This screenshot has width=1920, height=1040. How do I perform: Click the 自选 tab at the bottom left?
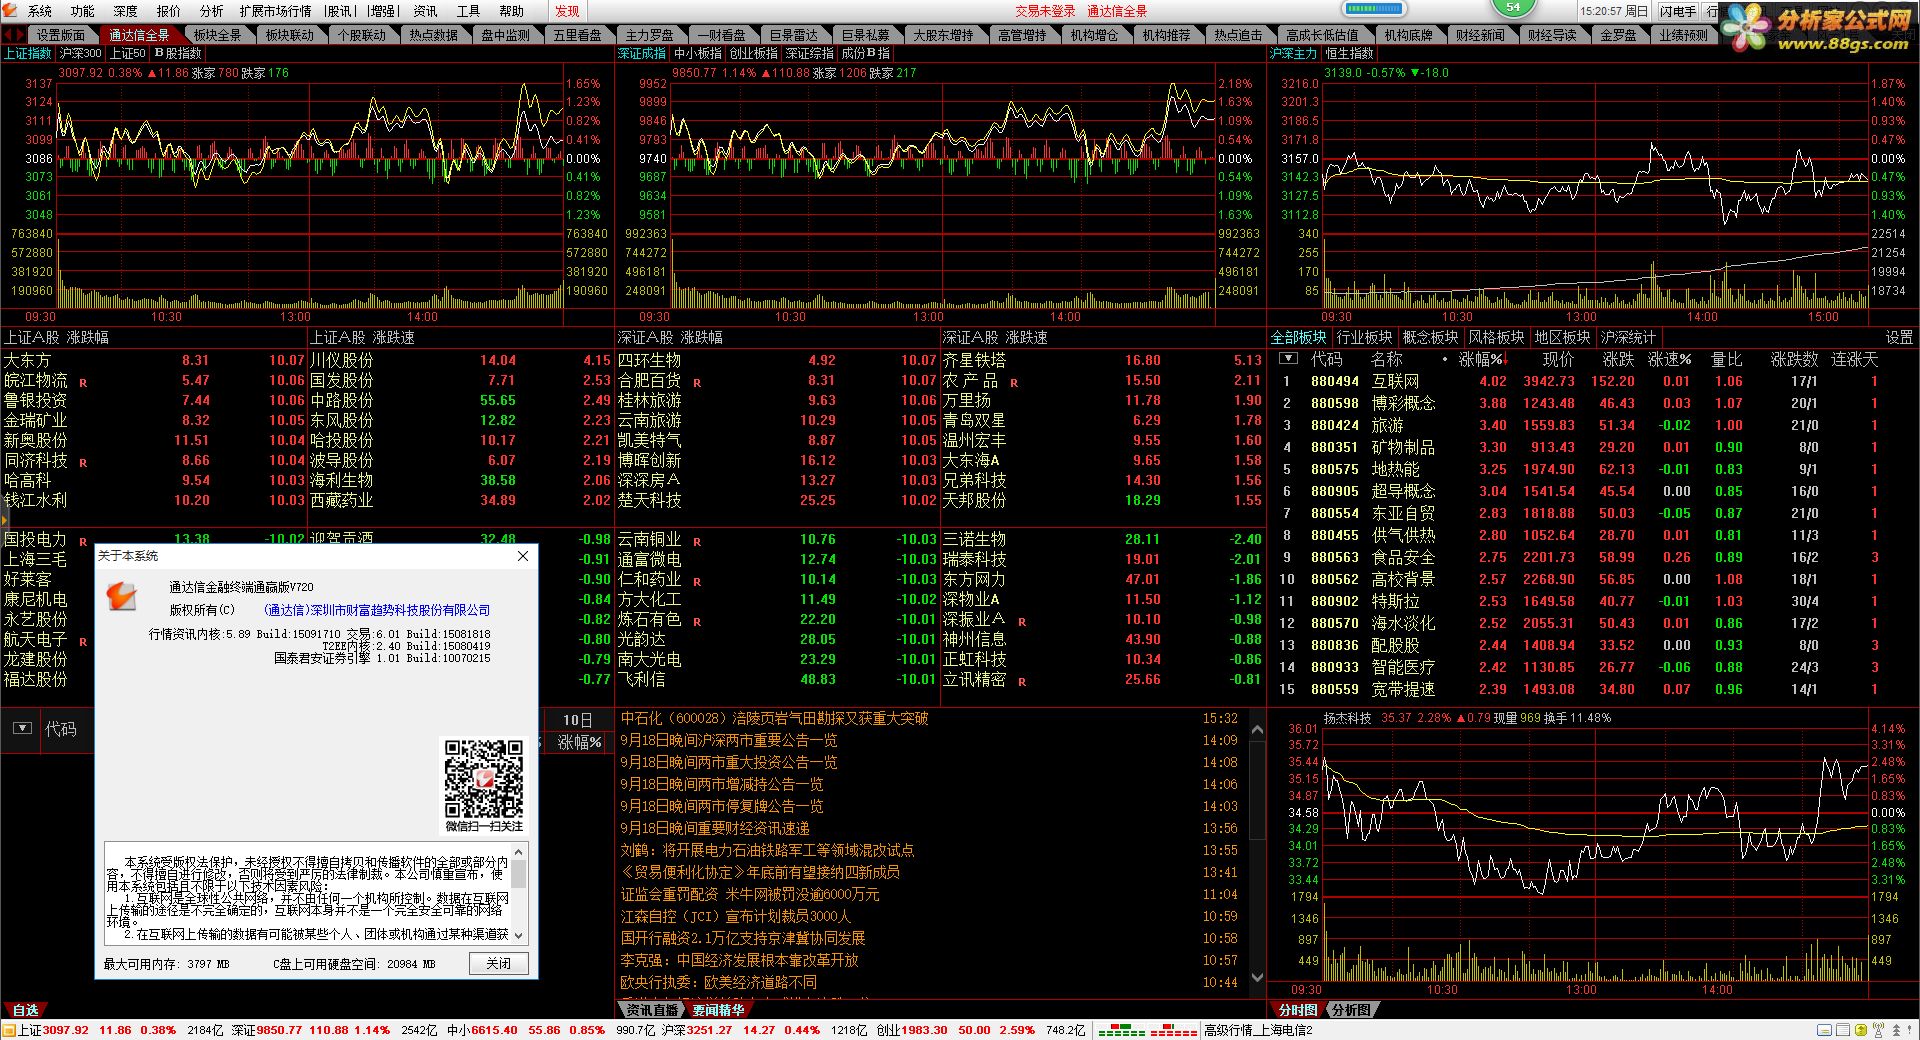point(25,1010)
